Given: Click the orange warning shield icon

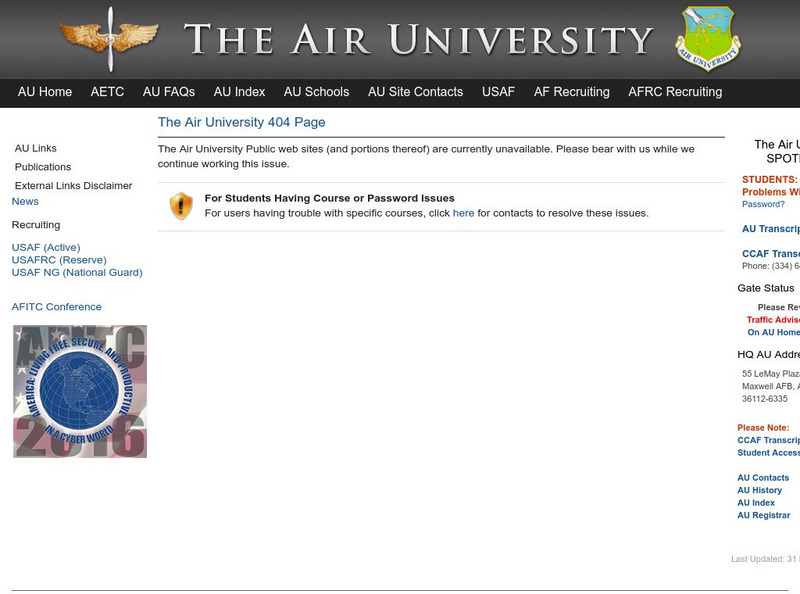Looking at the screenshot, I should tap(180, 205).
